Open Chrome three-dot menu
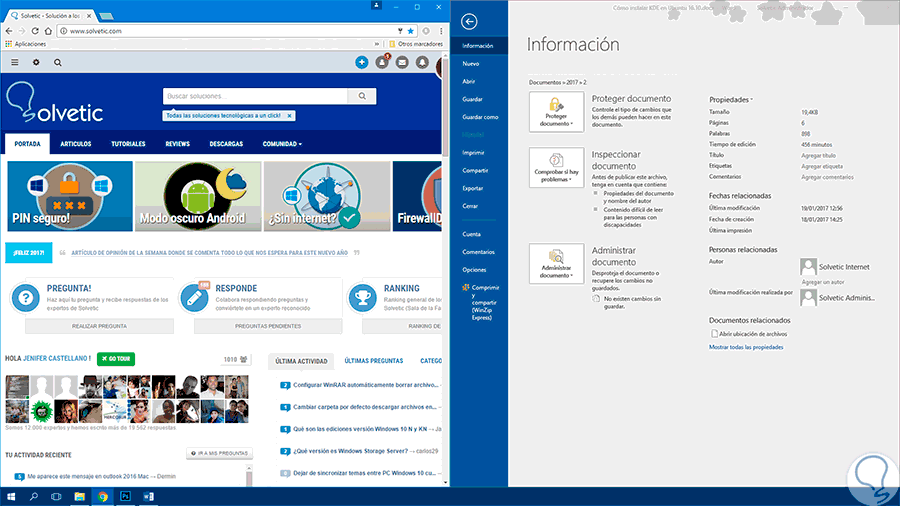Screen dimensions: 900x506 (441, 31)
